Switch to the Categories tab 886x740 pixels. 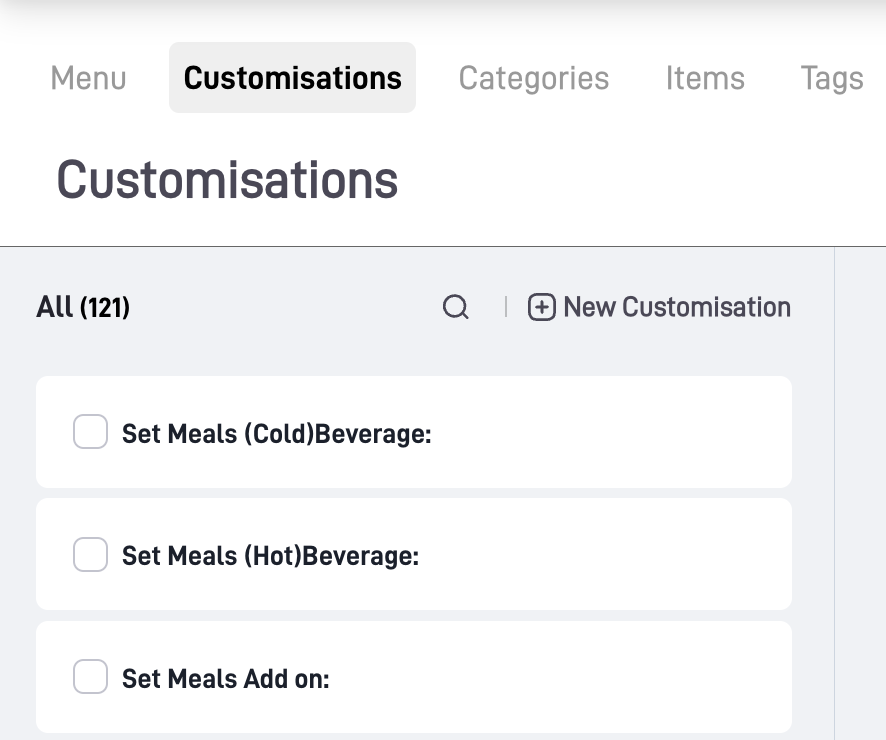pyautogui.click(x=534, y=78)
